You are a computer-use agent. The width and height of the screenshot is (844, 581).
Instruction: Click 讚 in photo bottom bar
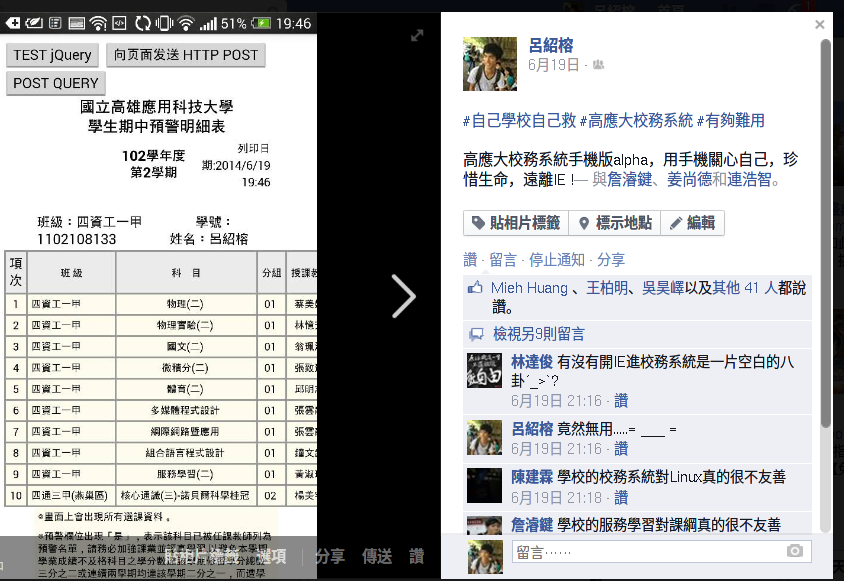click(x=417, y=556)
